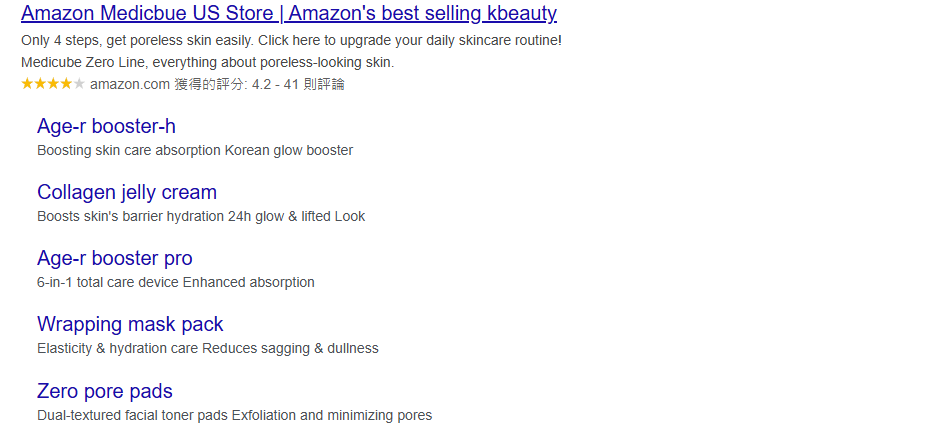The height and width of the screenshot is (443, 946).
Task: Click the gray fifth rating star
Action: (x=79, y=84)
